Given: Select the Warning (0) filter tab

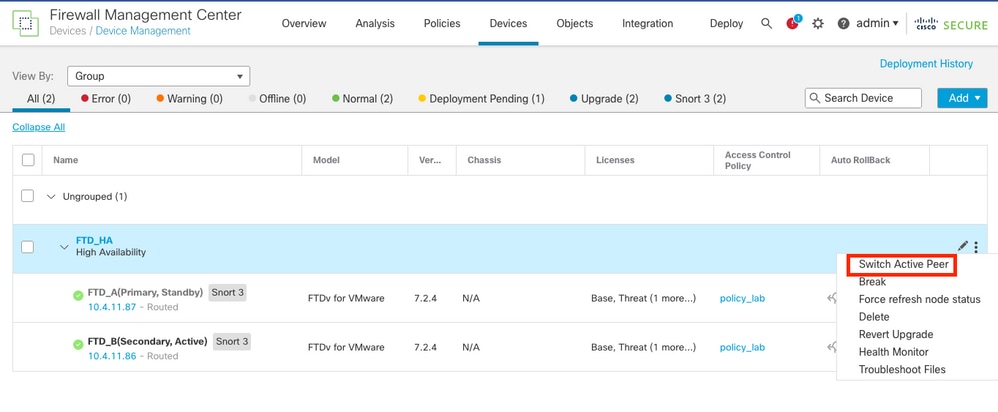Looking at the screenshot, I should (x=190, y=99).
